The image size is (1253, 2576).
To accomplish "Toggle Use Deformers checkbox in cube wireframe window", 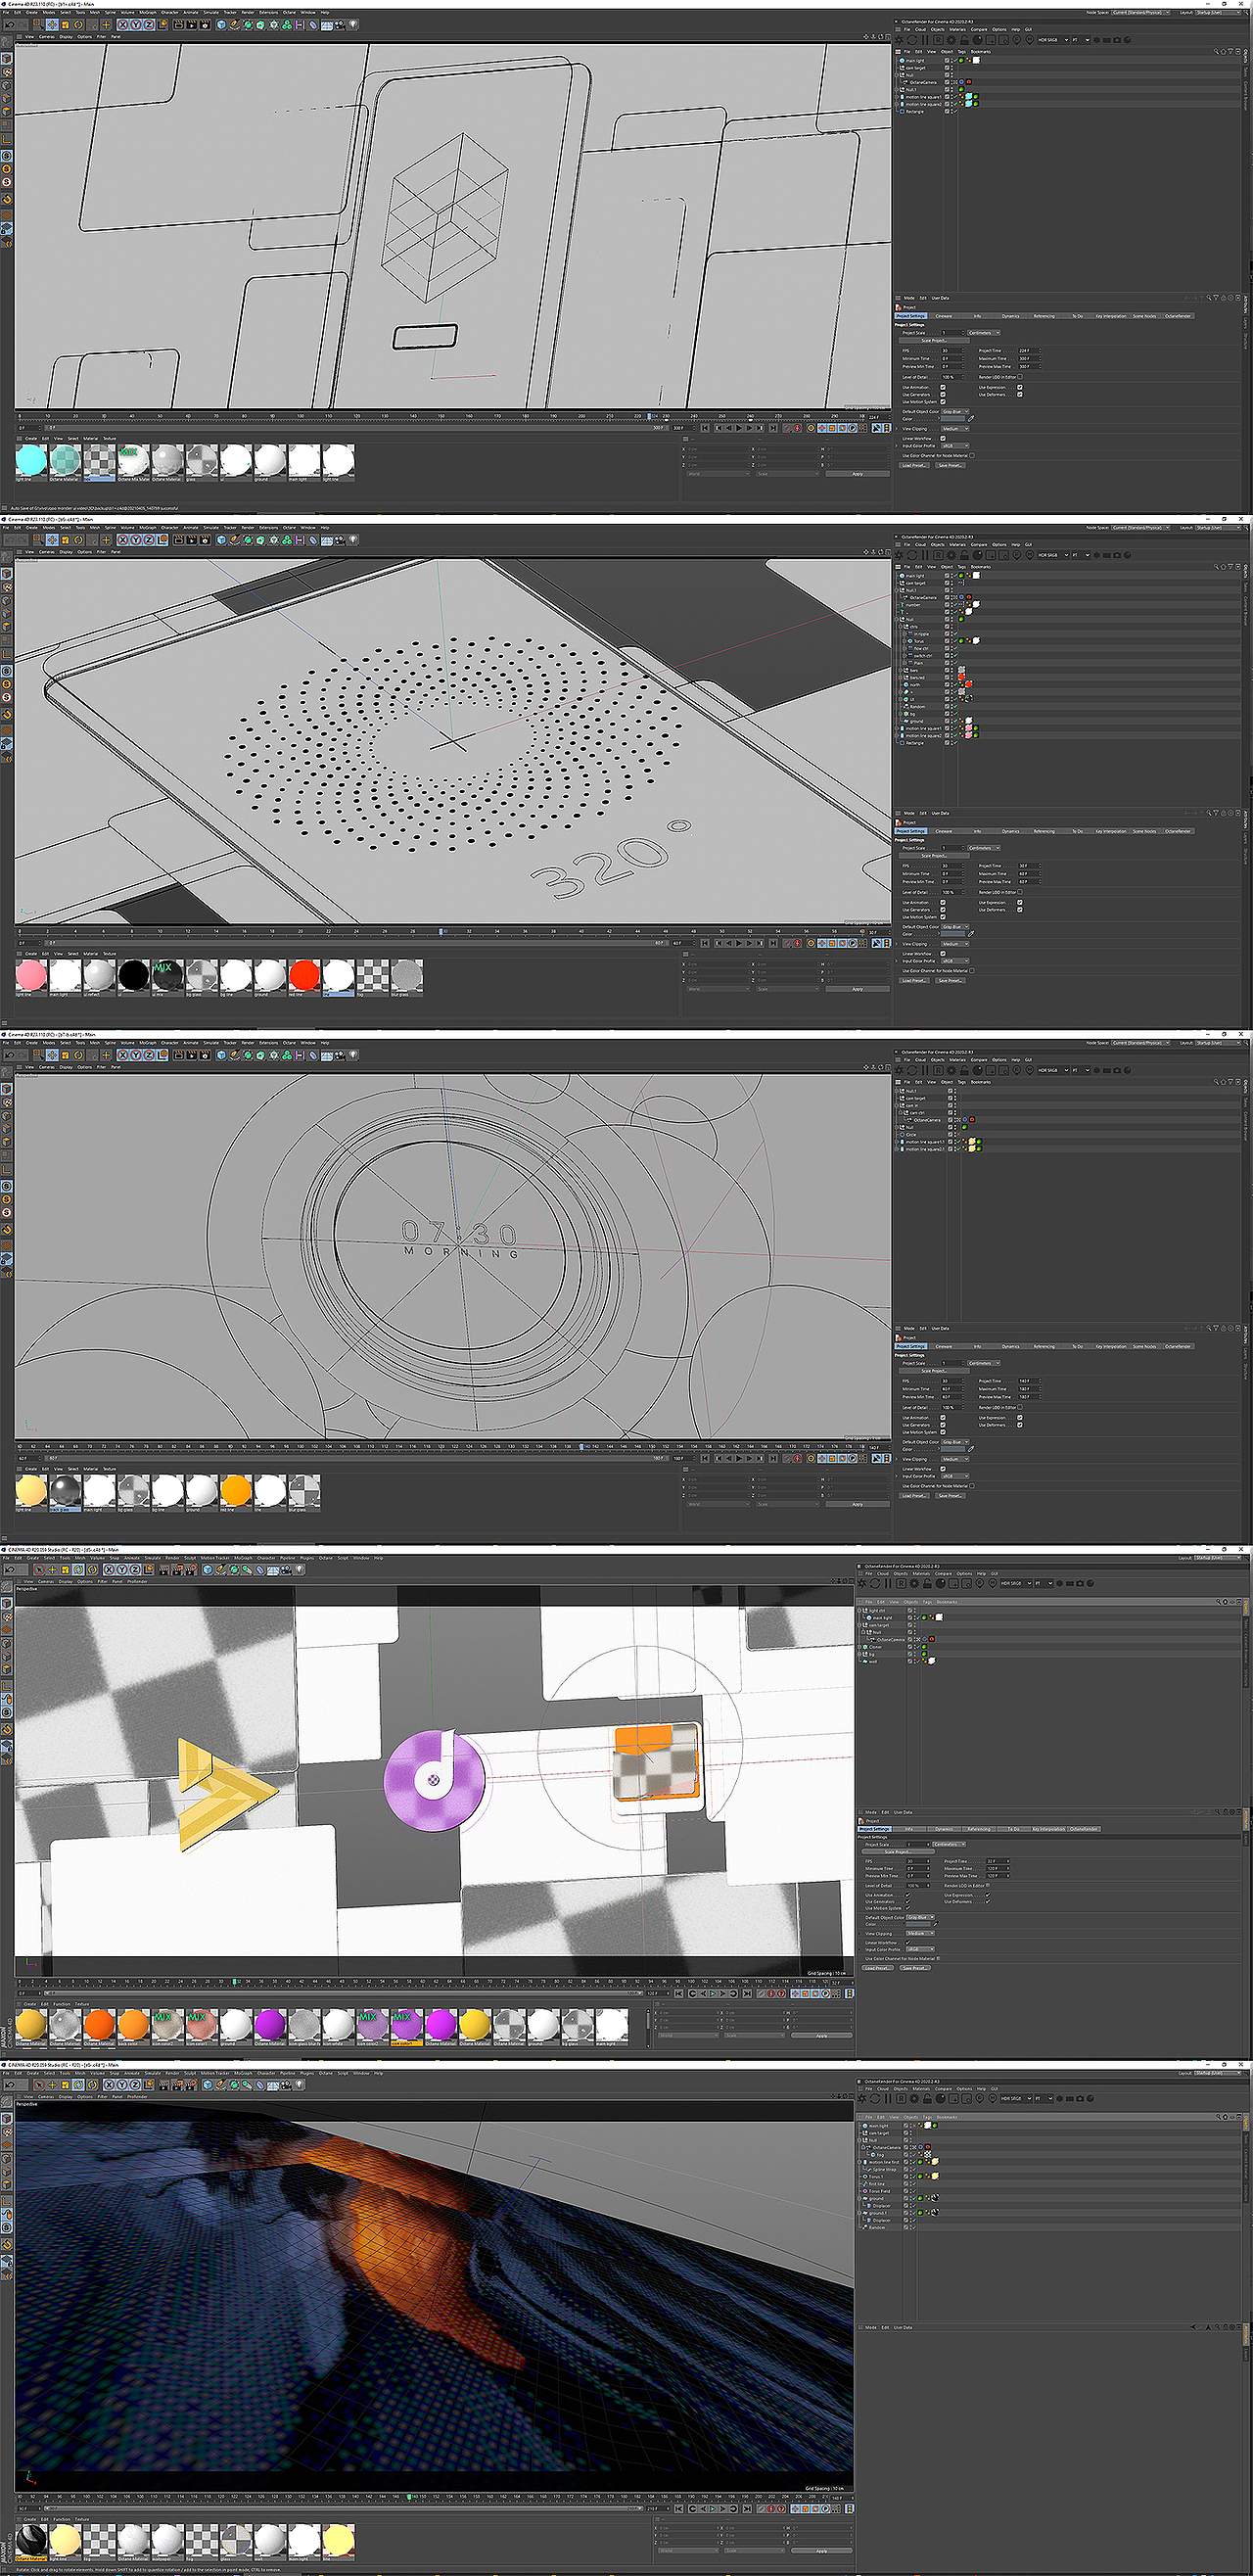I will coord(1020,395).
